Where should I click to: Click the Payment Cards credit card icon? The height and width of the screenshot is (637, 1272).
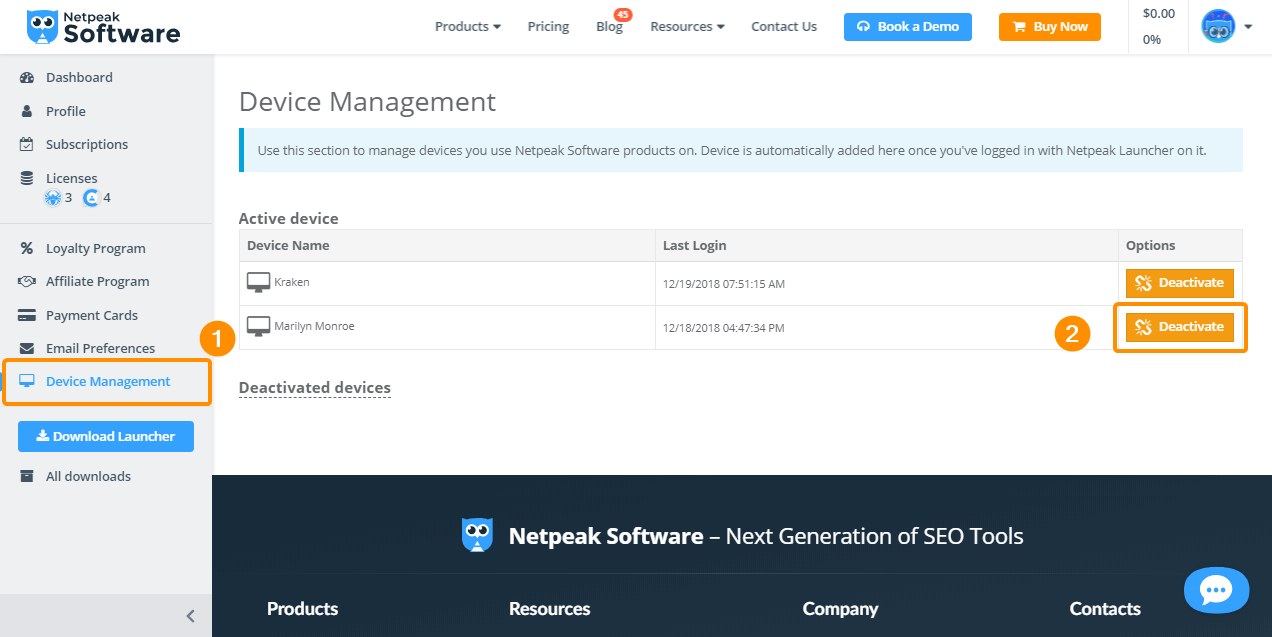tap(27, 315)
